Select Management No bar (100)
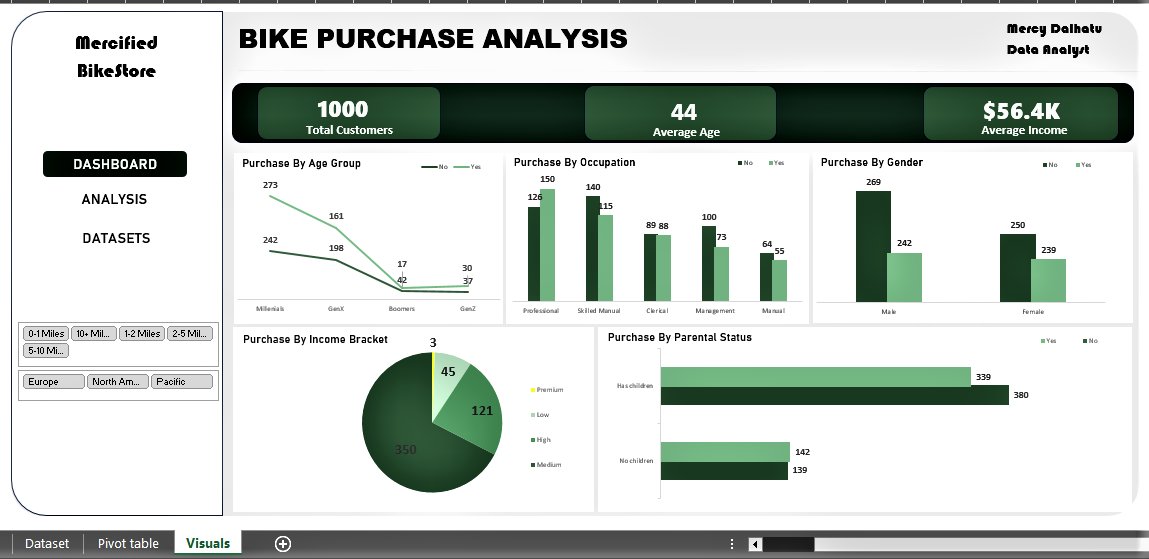The image size is (1149, 559). click(709, 263)
